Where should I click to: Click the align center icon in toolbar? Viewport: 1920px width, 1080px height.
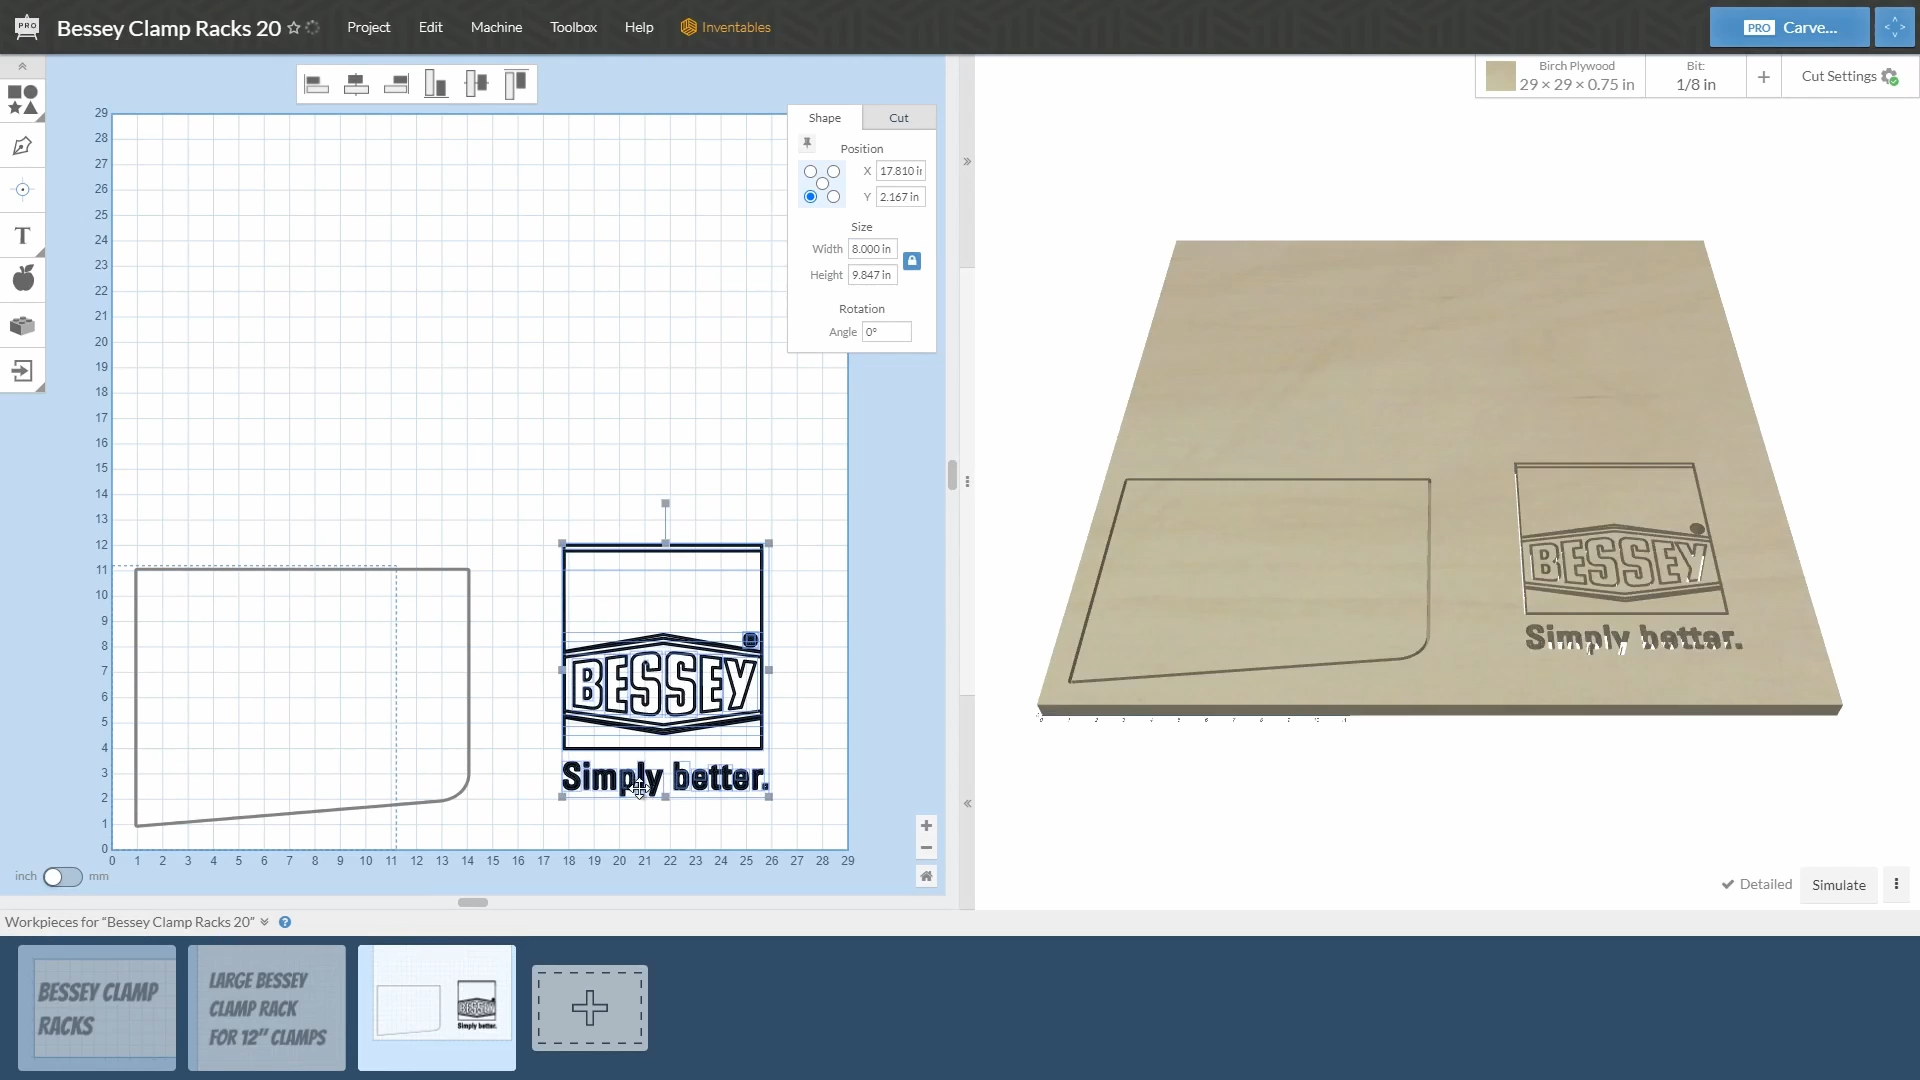356,83
